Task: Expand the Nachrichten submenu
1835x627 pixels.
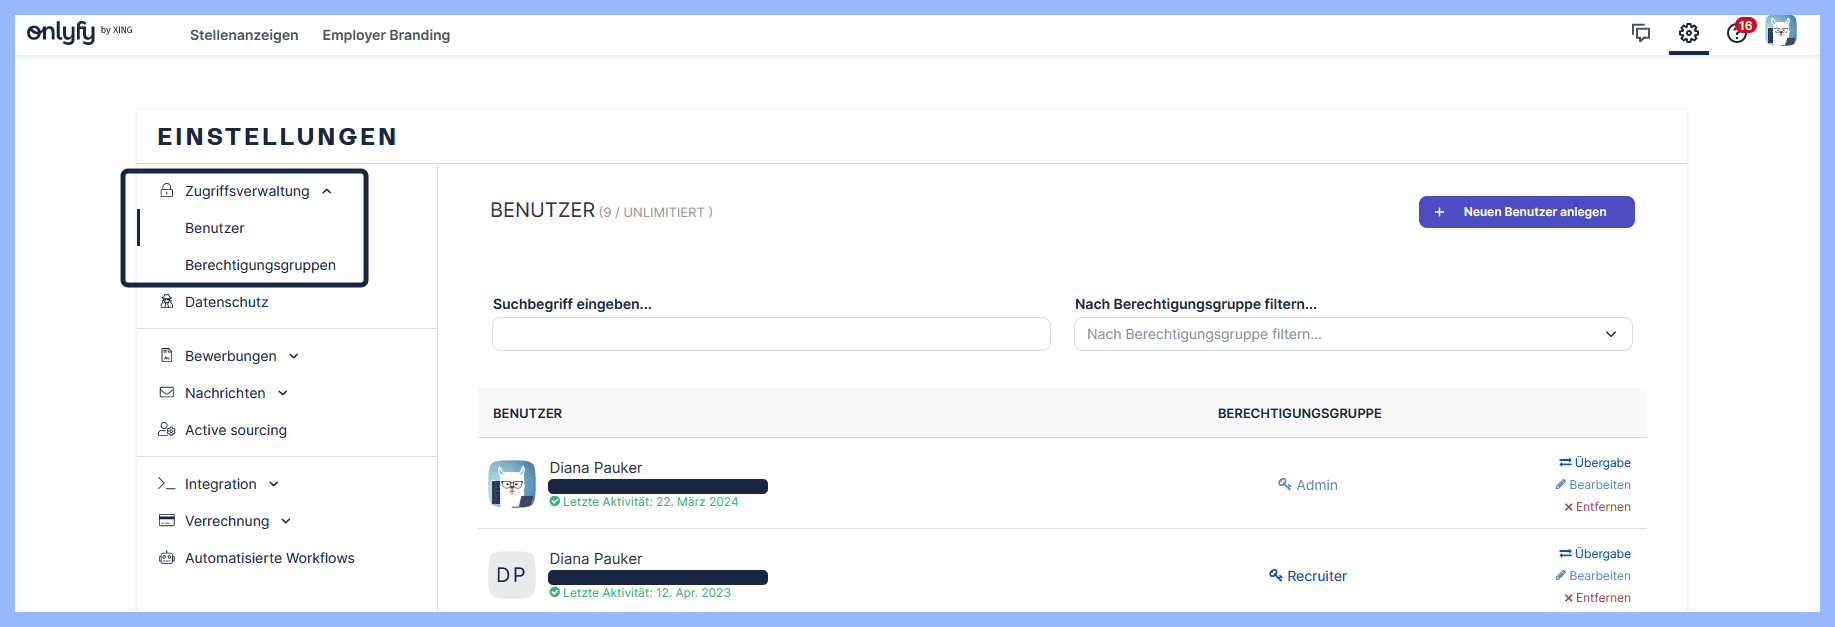Action: click(283, 393)
